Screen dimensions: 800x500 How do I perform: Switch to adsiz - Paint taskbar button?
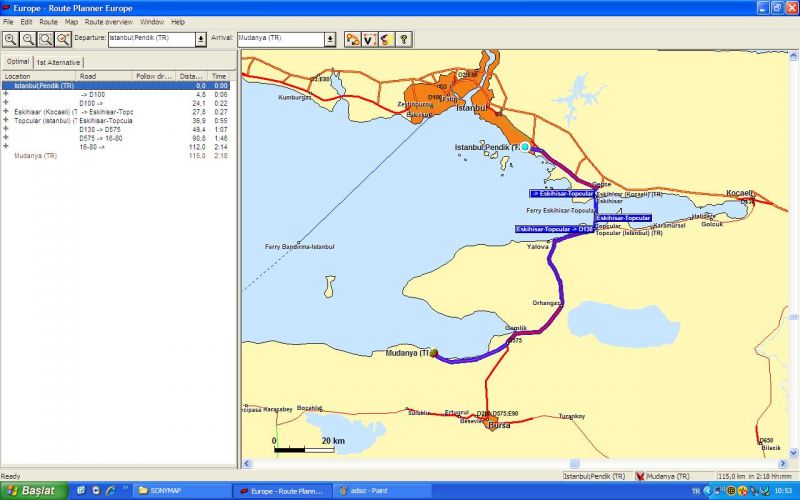tap(383, 491)
